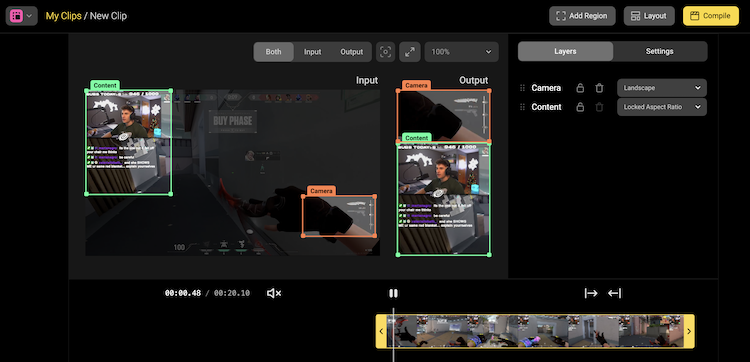This screenshot has width=750, height=362.
Task: Switch to the Settings tab
Action: pyautogui.click(x=660, y=51)
